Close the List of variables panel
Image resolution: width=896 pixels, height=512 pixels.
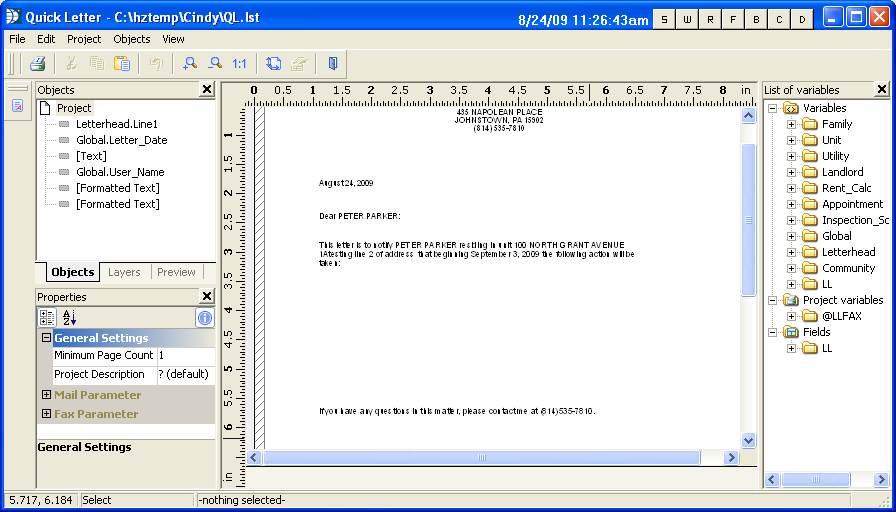881,90
